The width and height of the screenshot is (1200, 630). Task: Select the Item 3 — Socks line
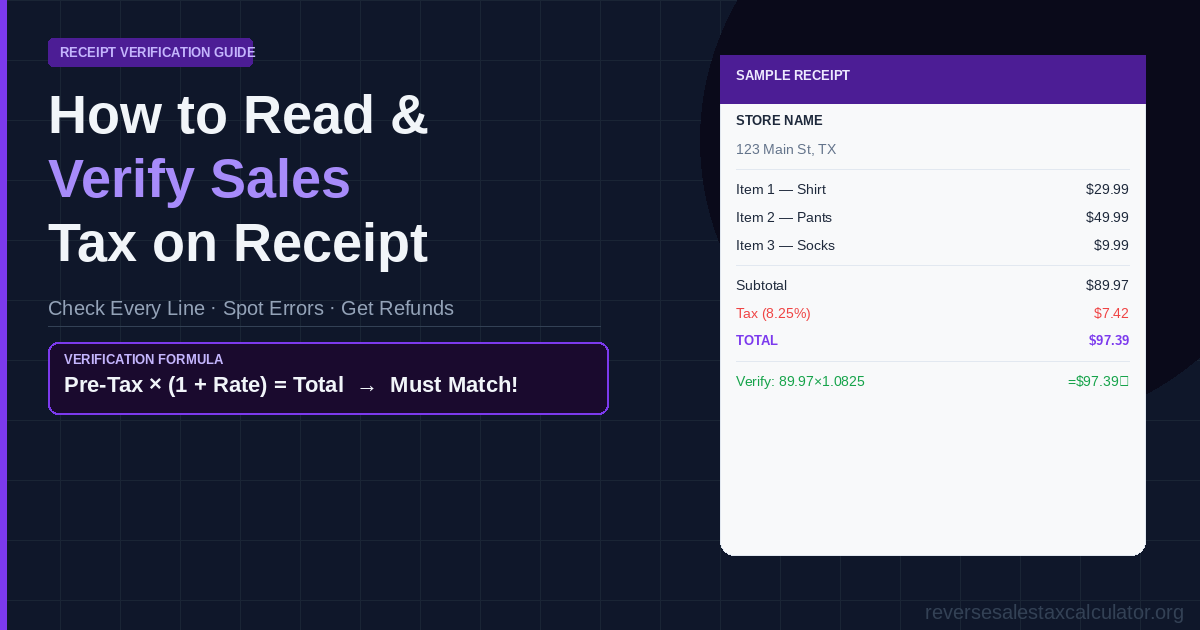tap(933, 245)
